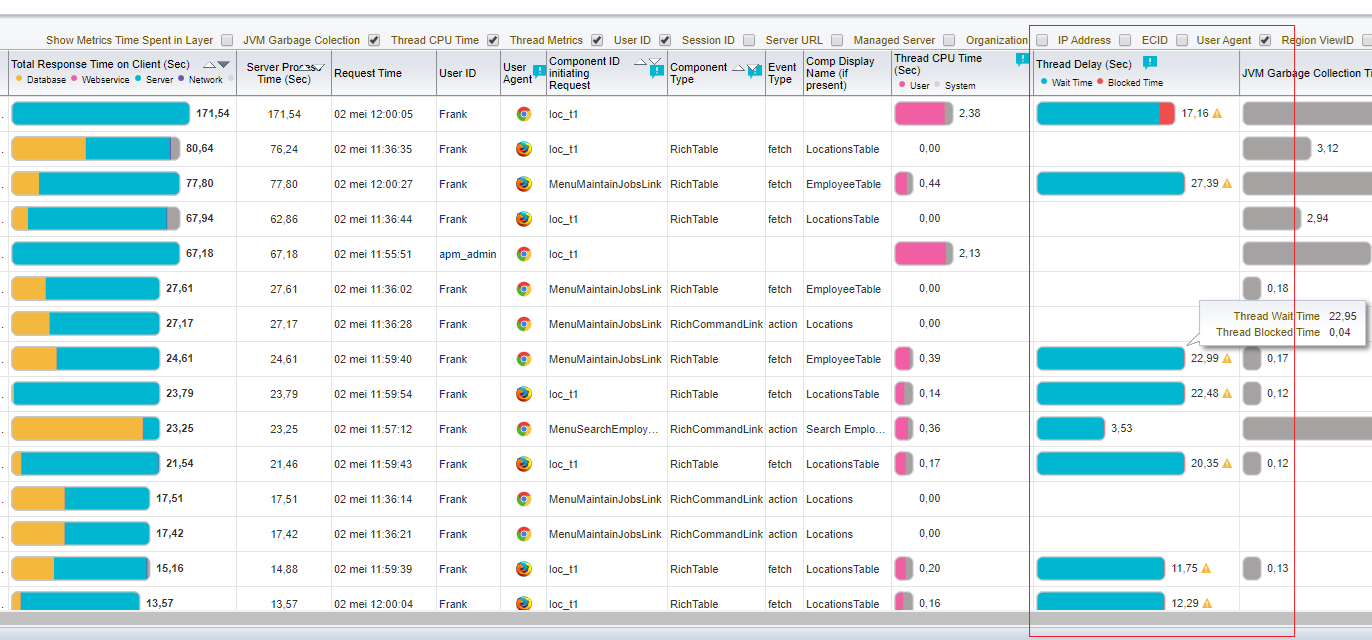Toggle the Thread Metrics checkbox
Viewport: 1372px width, 640px height.
(597, 40)
